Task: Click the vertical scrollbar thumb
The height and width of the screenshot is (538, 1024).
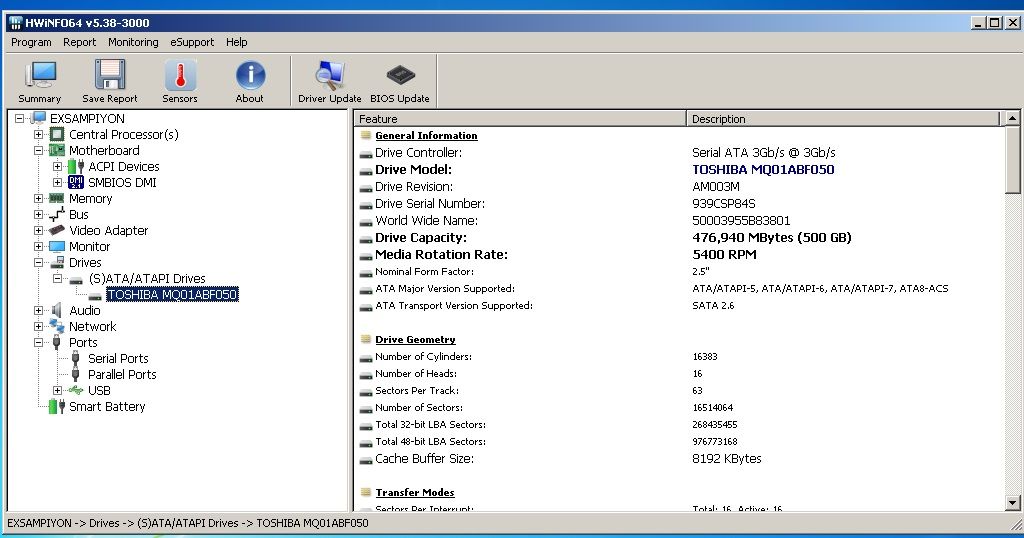Action: coord(1012,160)
